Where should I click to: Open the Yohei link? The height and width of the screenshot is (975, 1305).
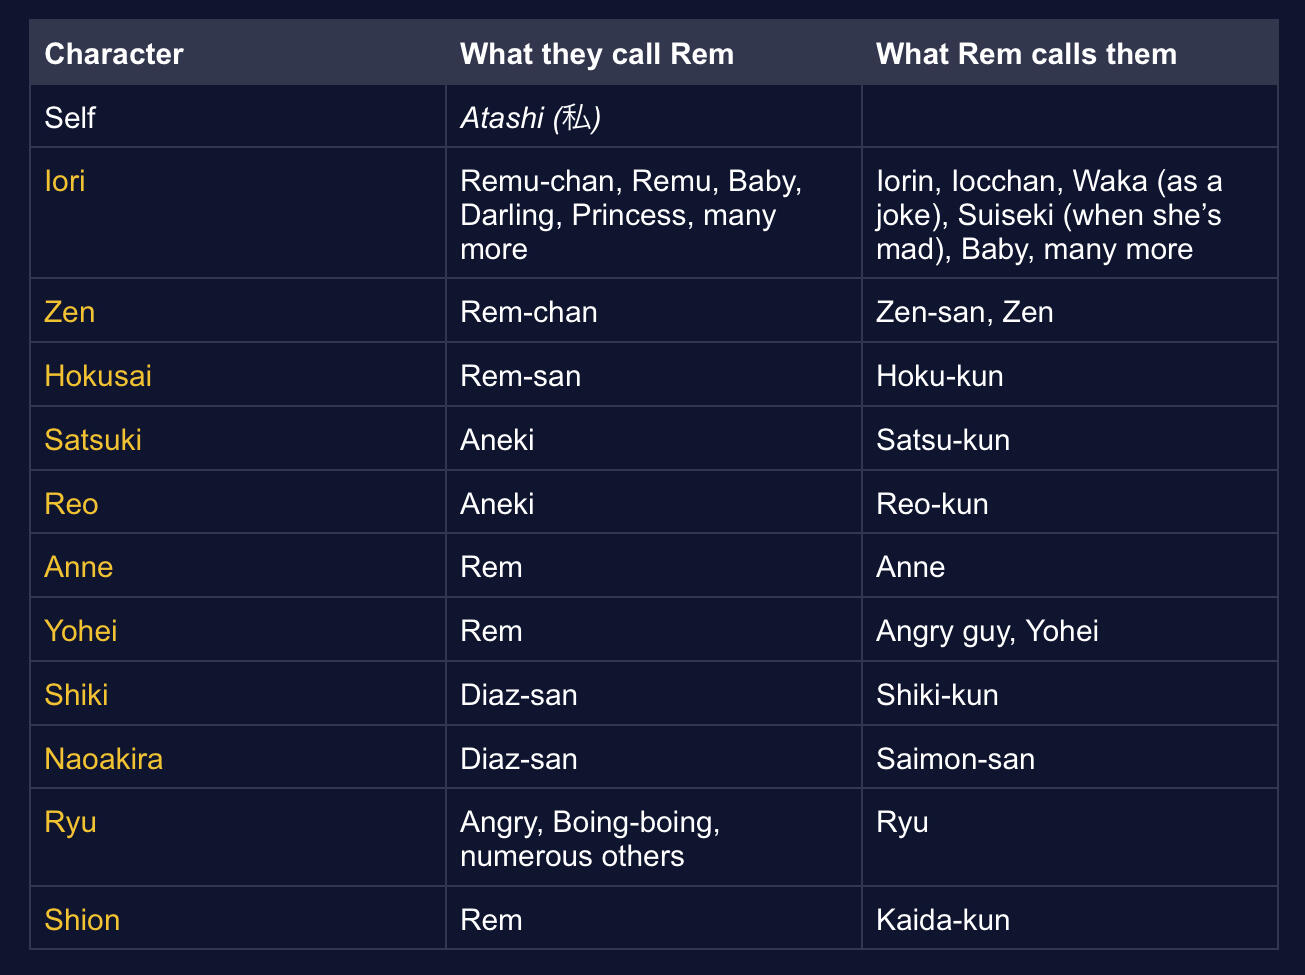pyautogui.click(x=81, y=631)
